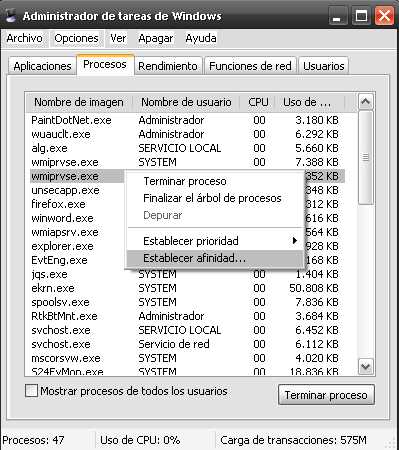The height and width of the screenshot is (450, 399).
Task: Sort by the CPU column header
Action: (x=258, y=102)
